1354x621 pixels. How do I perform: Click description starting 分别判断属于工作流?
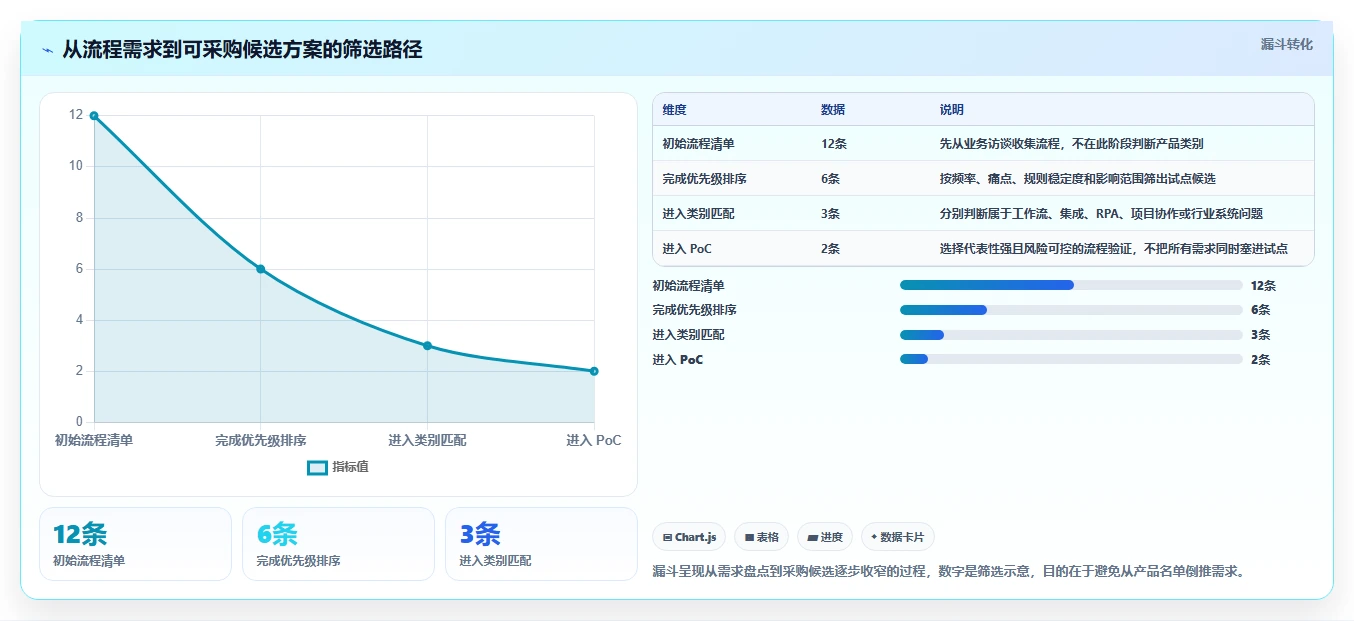click(x=1101, y=214)
